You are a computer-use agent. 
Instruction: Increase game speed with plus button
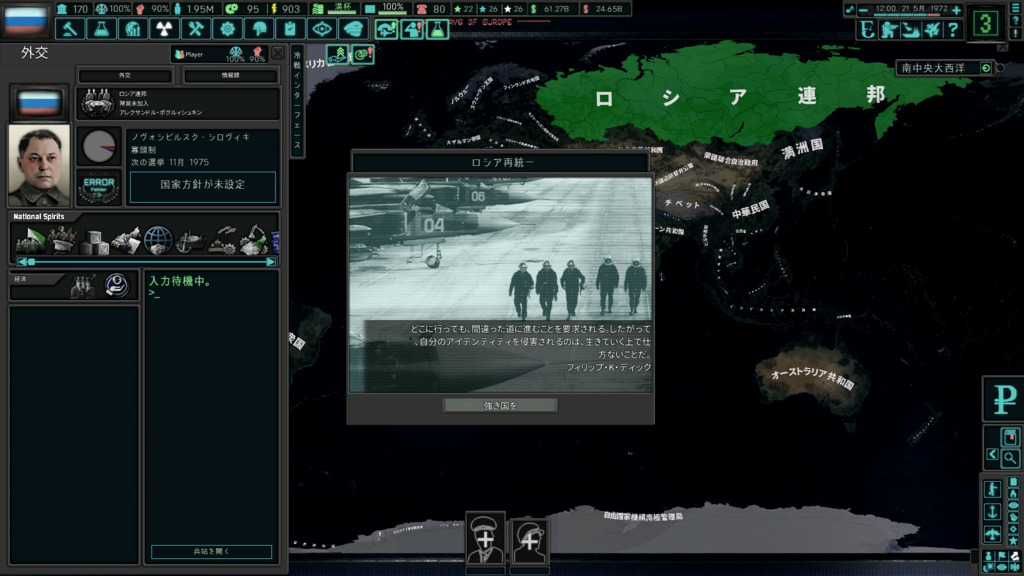(956, 10)
